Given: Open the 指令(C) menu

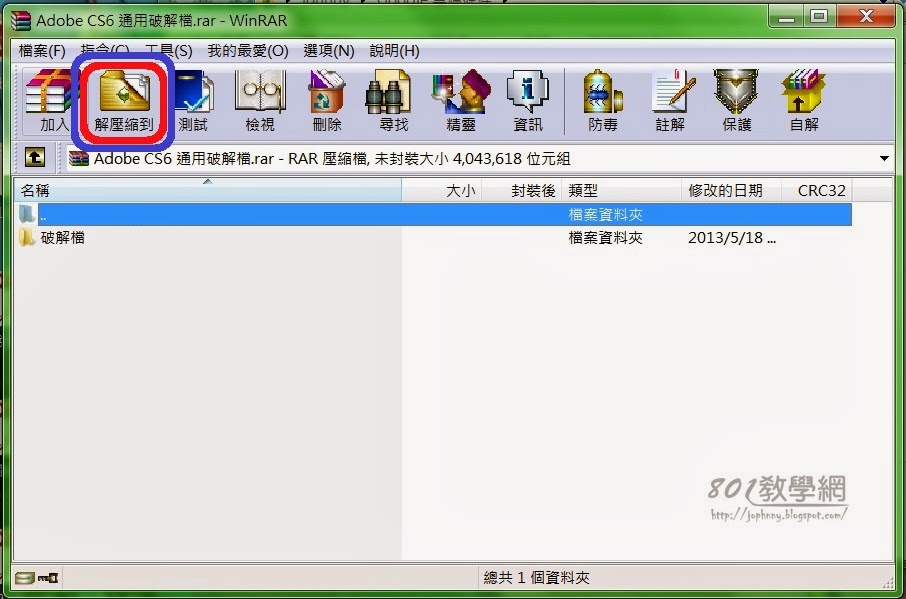Looking at the screenshot, I should click(x=105, y=51).
